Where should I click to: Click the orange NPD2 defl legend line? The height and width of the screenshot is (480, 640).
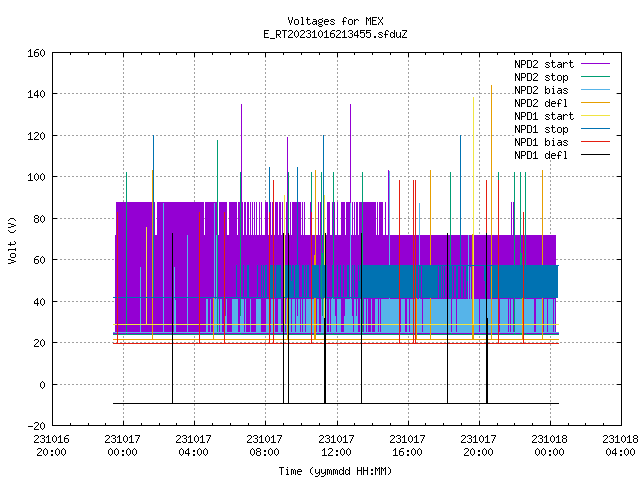[596, 103]
